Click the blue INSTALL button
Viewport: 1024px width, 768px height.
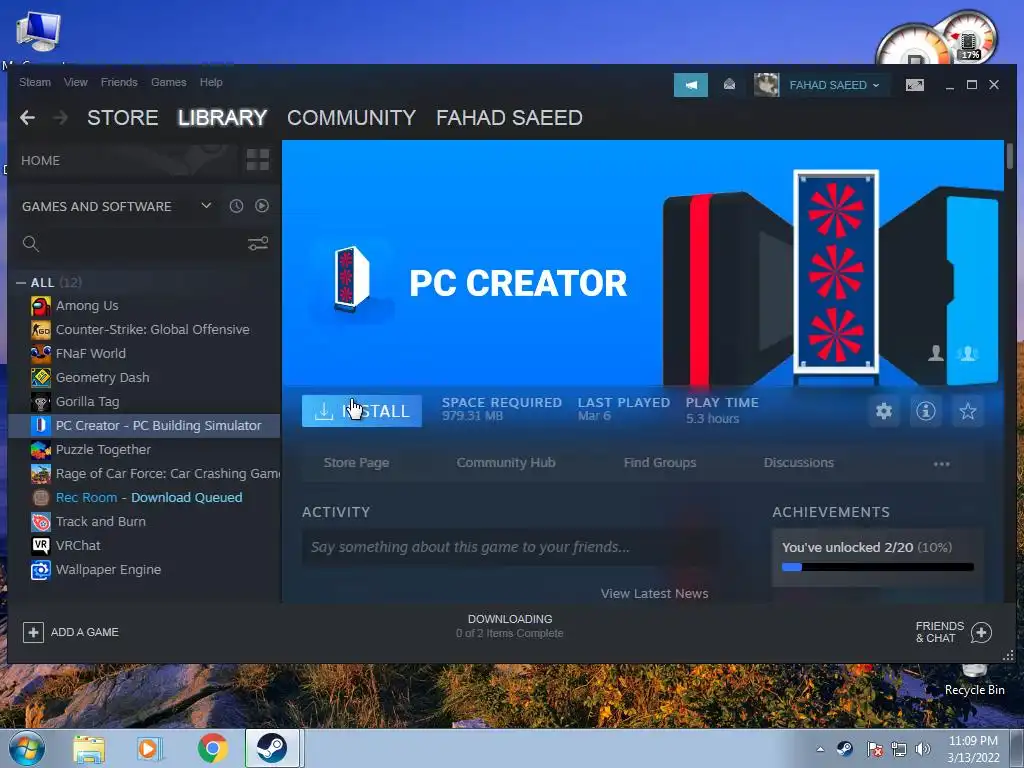click(362, 411)
